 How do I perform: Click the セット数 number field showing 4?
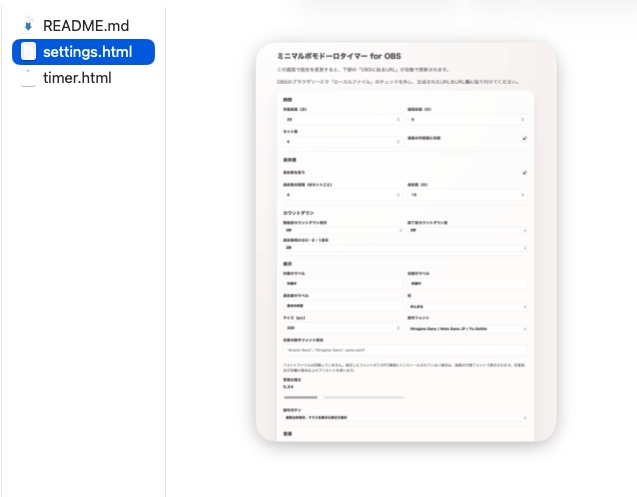coord(343,141)
